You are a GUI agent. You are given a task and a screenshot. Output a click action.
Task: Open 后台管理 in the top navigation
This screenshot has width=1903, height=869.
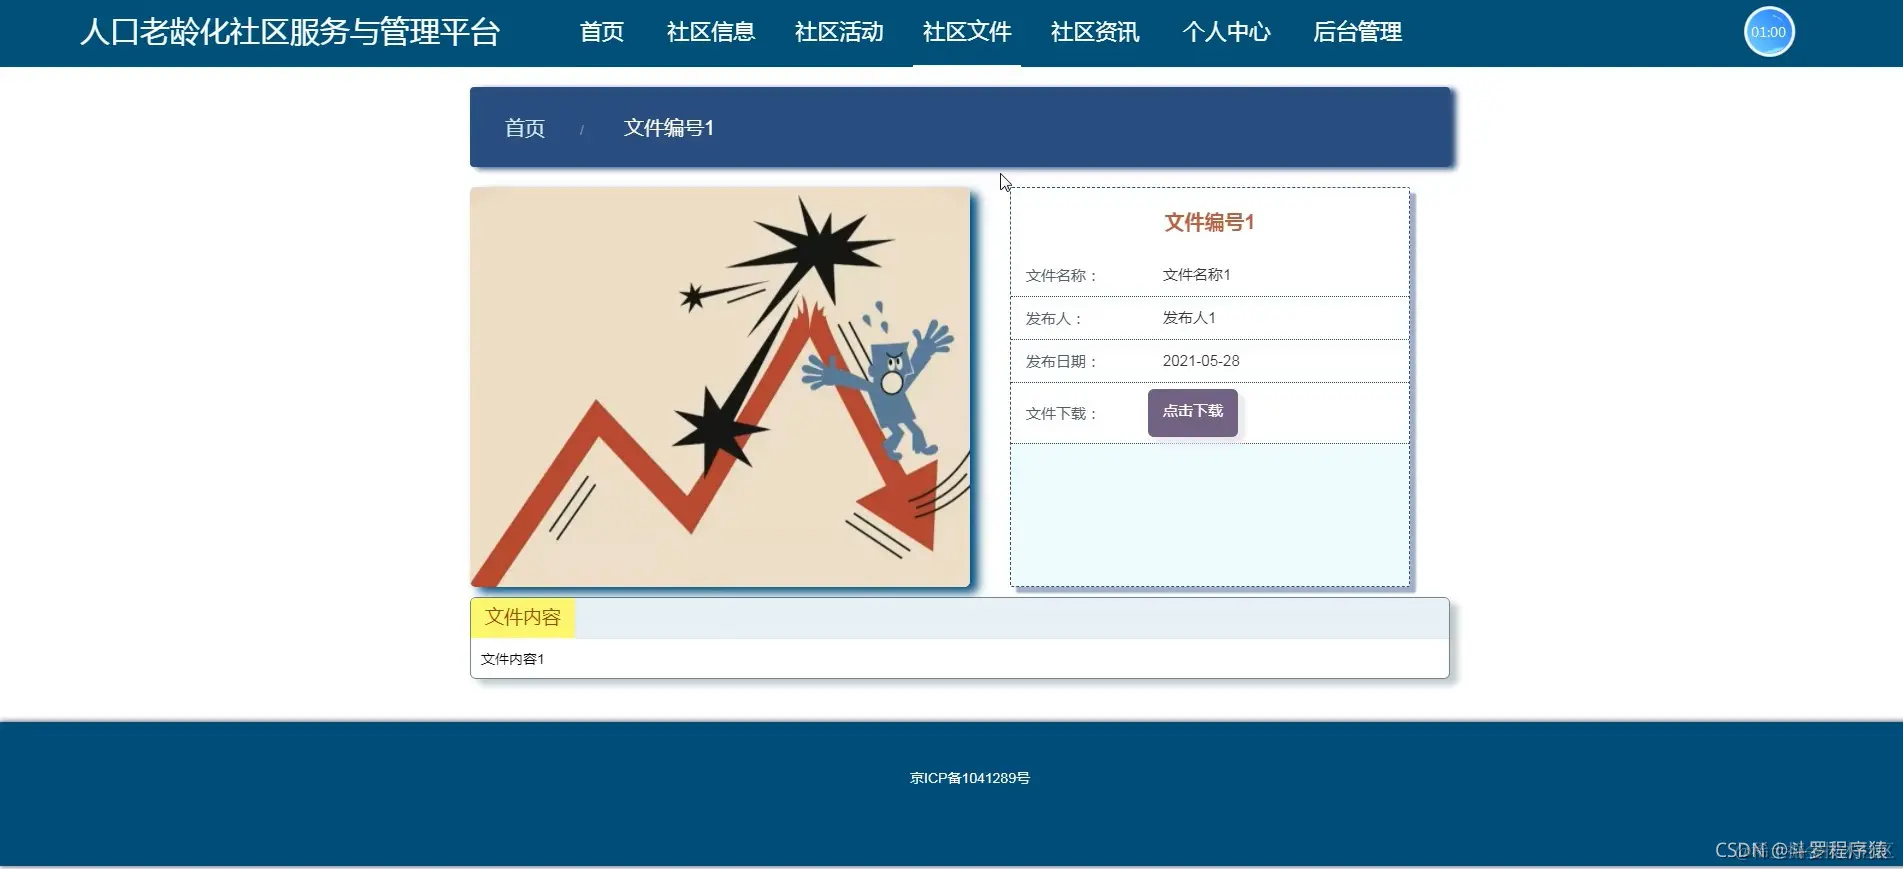(1357, 32)
